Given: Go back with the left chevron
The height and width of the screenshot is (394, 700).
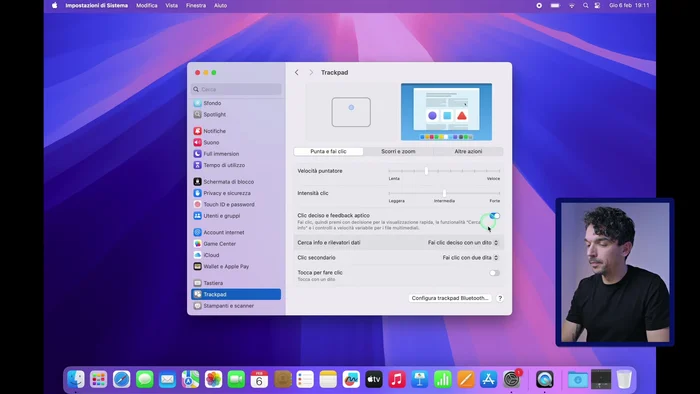Looking at the screenshot, I should 297,72.
